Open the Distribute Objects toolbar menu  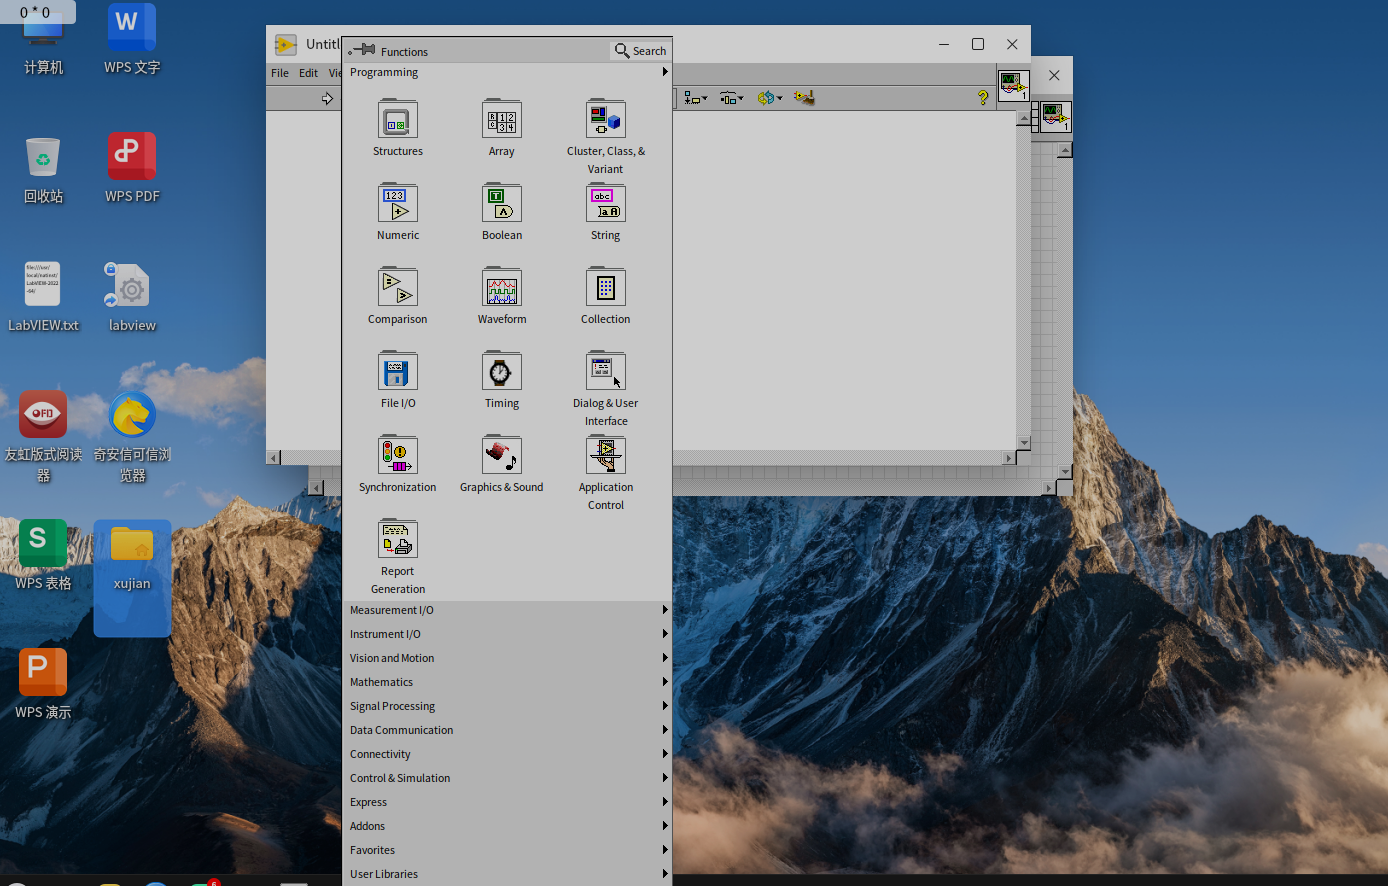[732, 98]
